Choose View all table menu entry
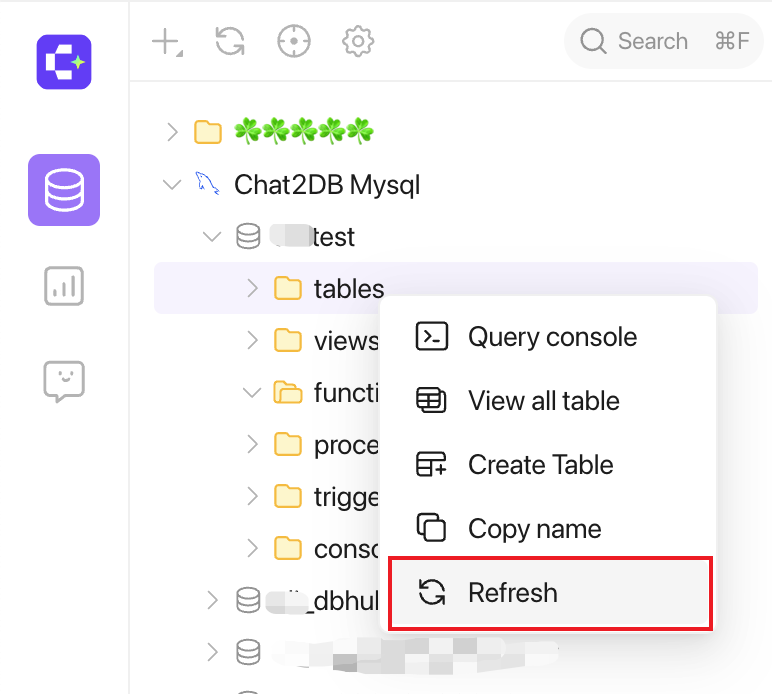Viewport: 772px width, 694px height. point(550,401)
